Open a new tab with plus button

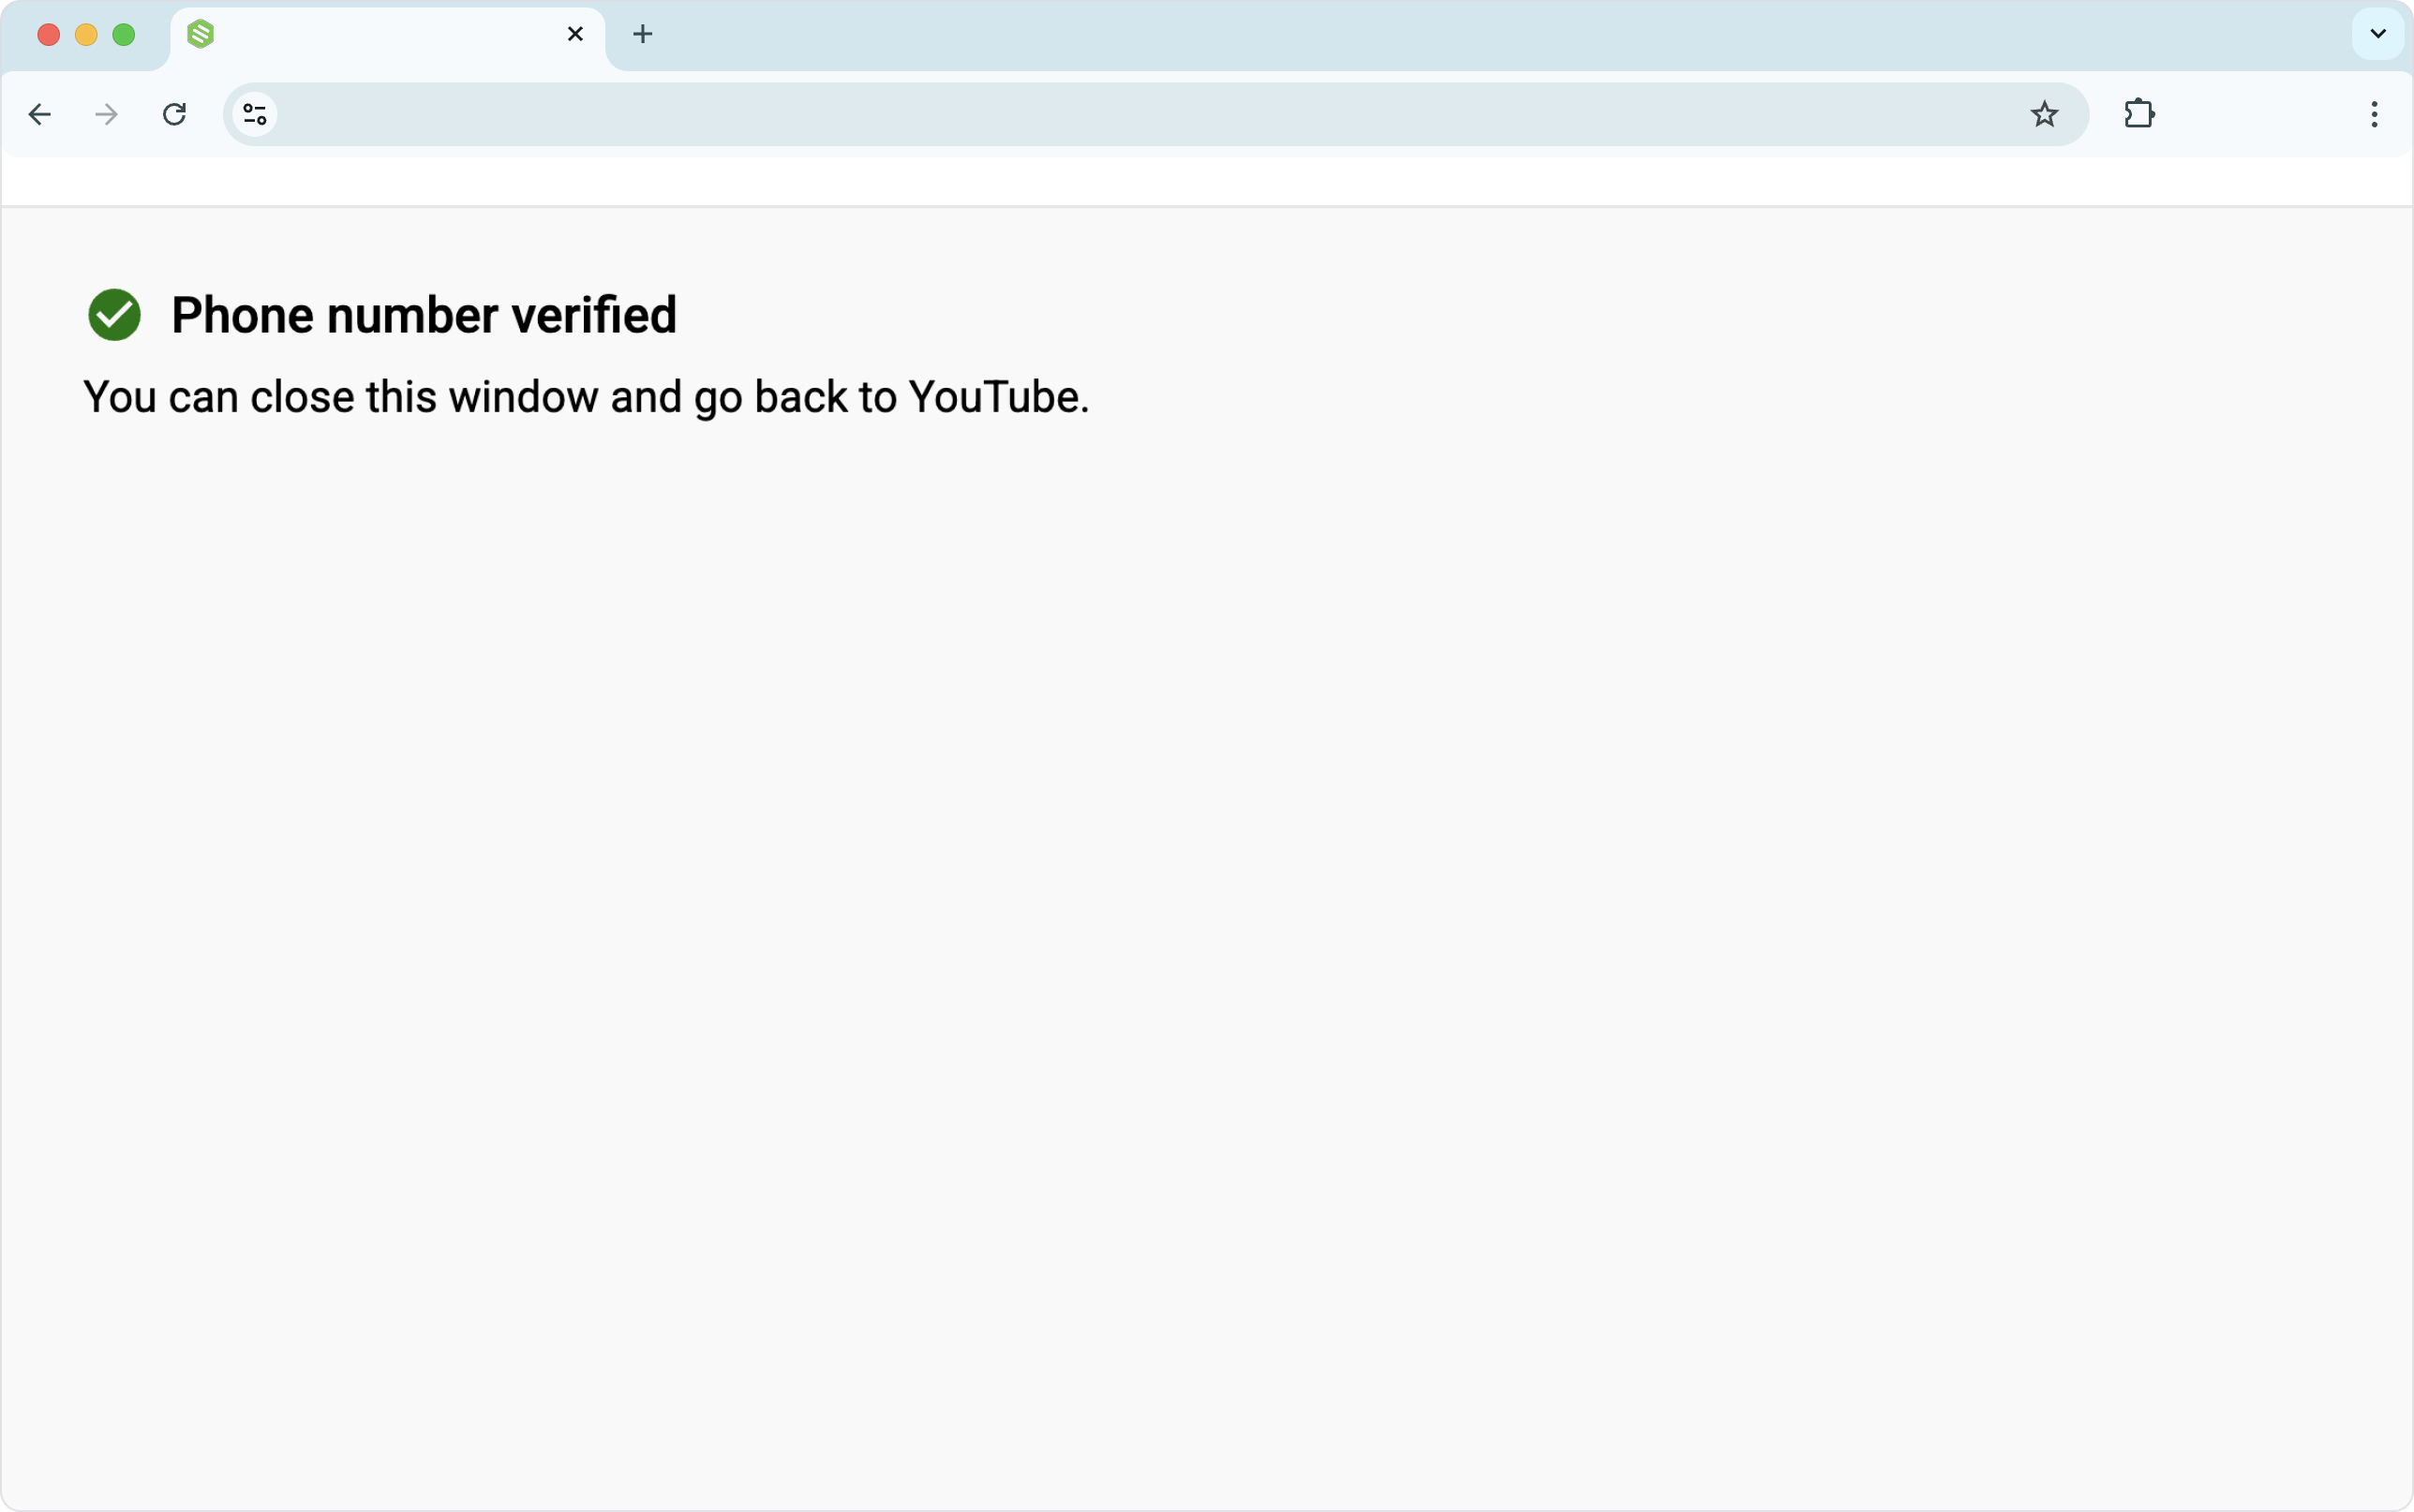click(643, 34)
